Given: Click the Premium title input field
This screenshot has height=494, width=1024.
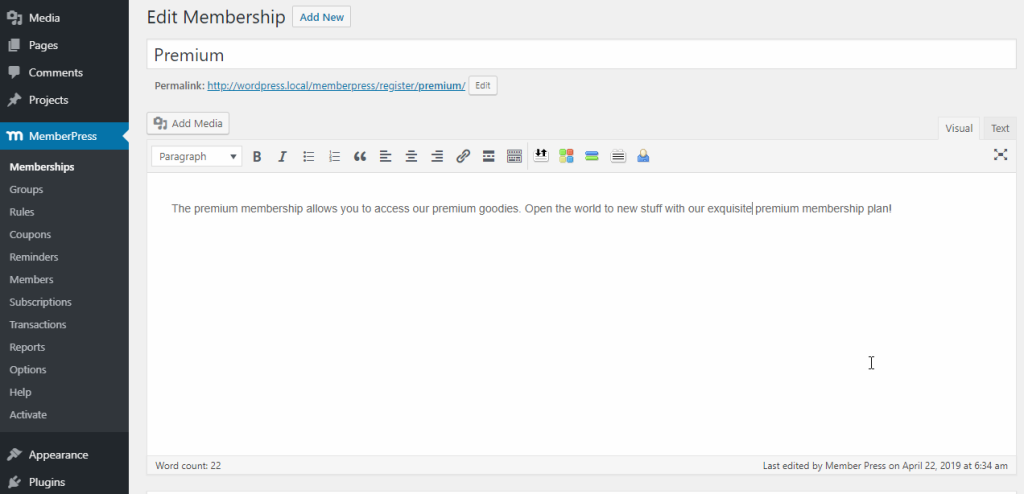Looking at the screenshot, I should click(580, 55).
